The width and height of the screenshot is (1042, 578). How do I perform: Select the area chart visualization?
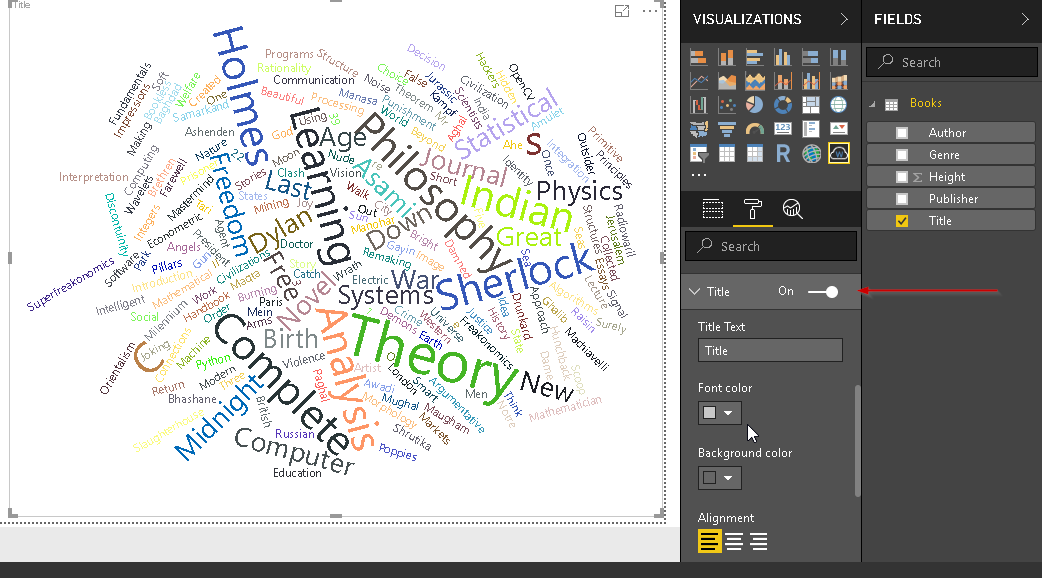click(726, 82)
